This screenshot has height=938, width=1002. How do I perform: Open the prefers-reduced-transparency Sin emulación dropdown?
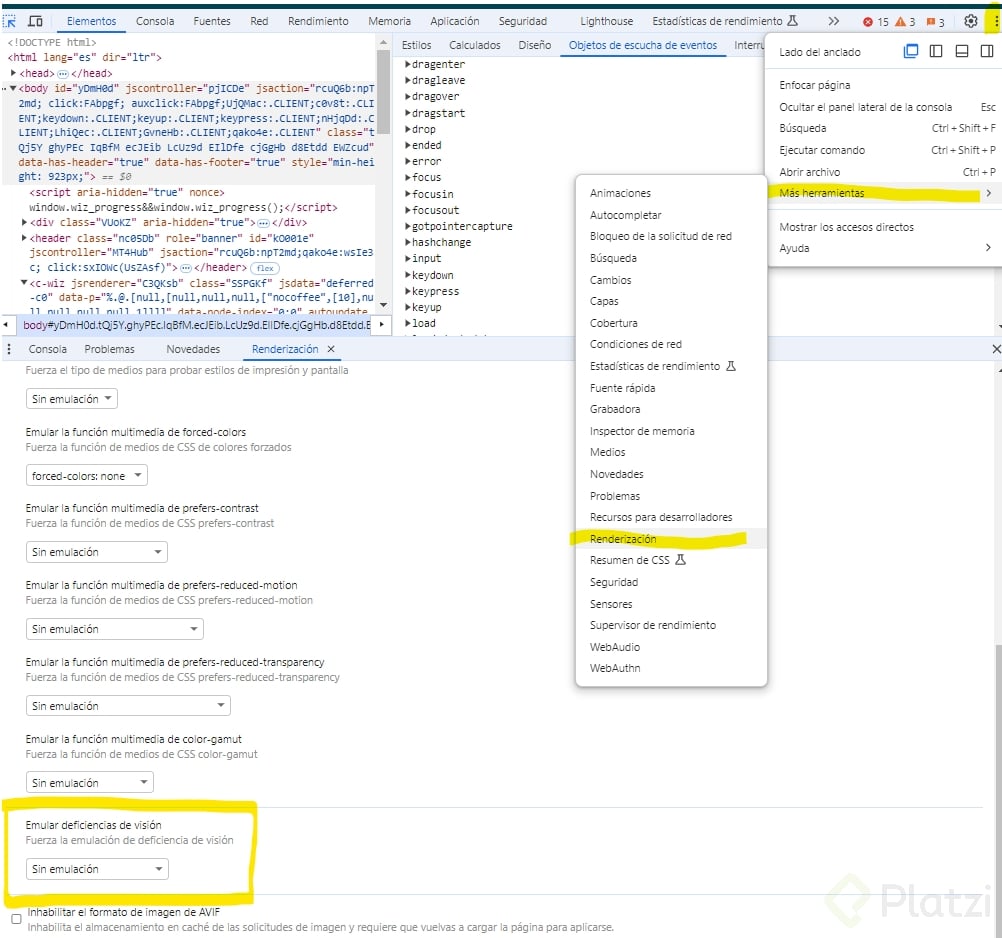click(128, 705)
